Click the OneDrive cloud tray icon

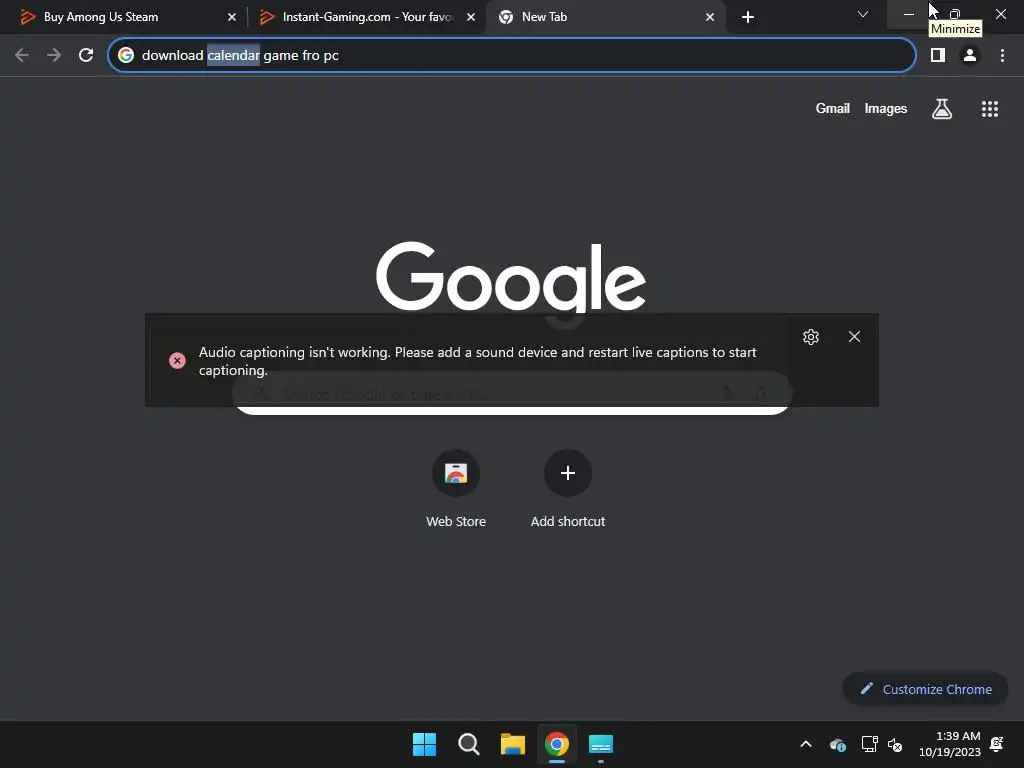click(x=838, y=744)
